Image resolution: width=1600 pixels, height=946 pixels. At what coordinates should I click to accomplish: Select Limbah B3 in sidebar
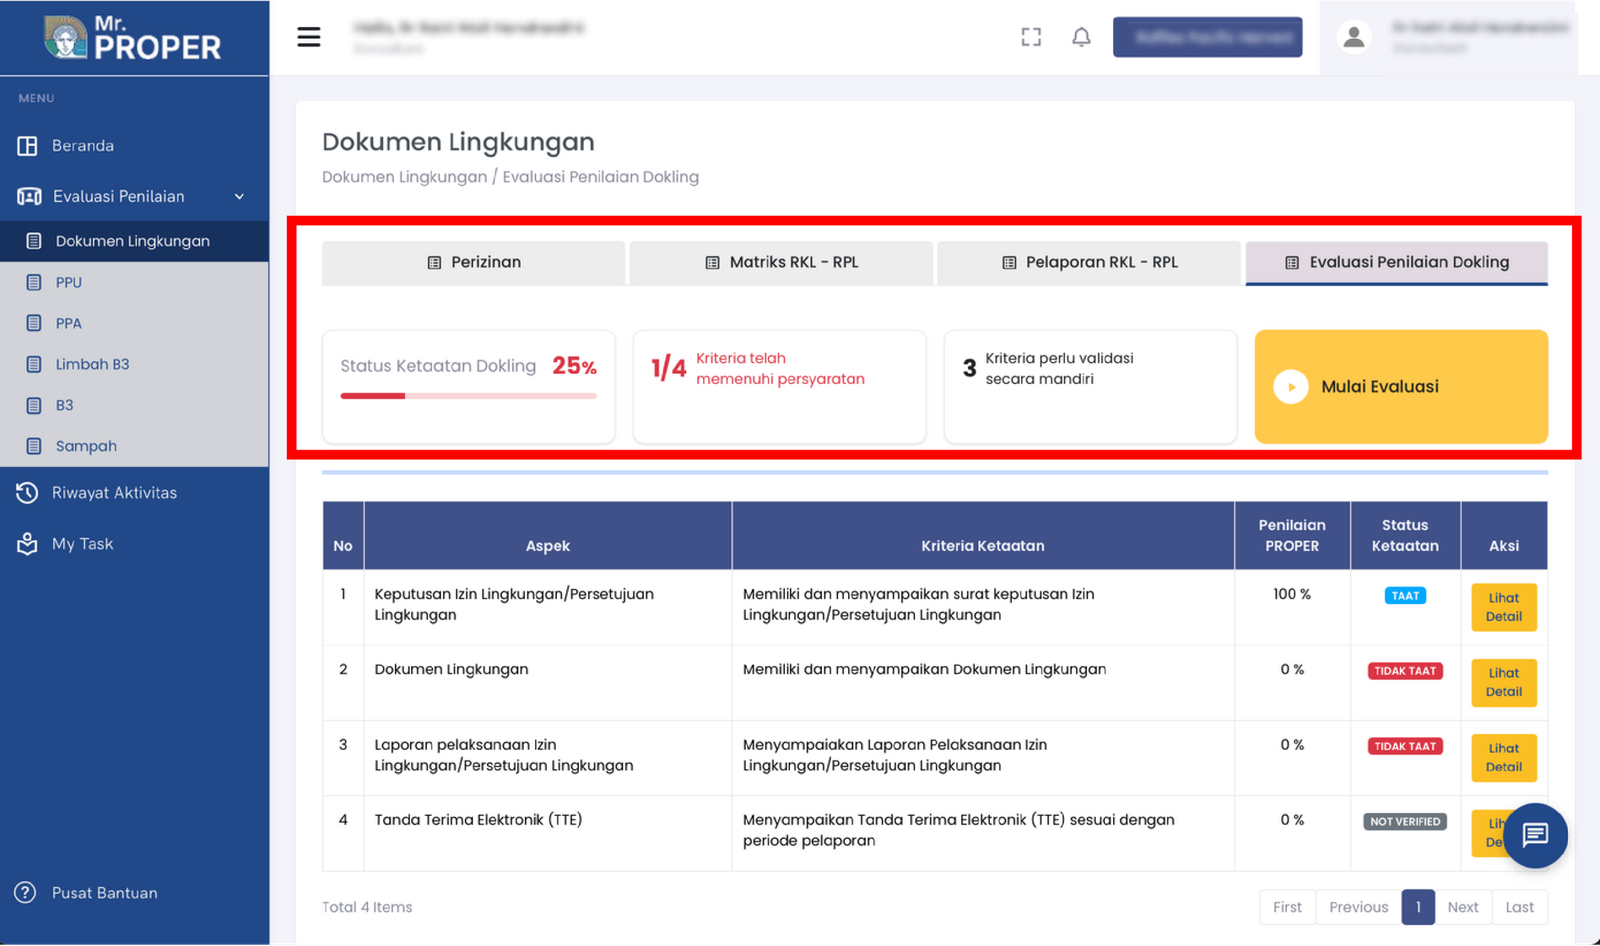[x=92, y=364]
